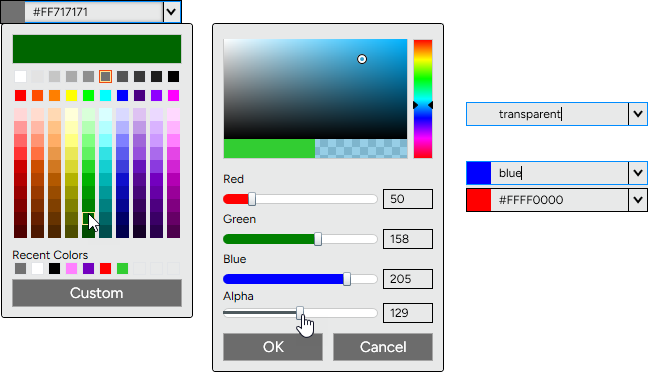Click the gray preview square beside #FF717171
Screen dimensions: 648x372
coord(13,12)
